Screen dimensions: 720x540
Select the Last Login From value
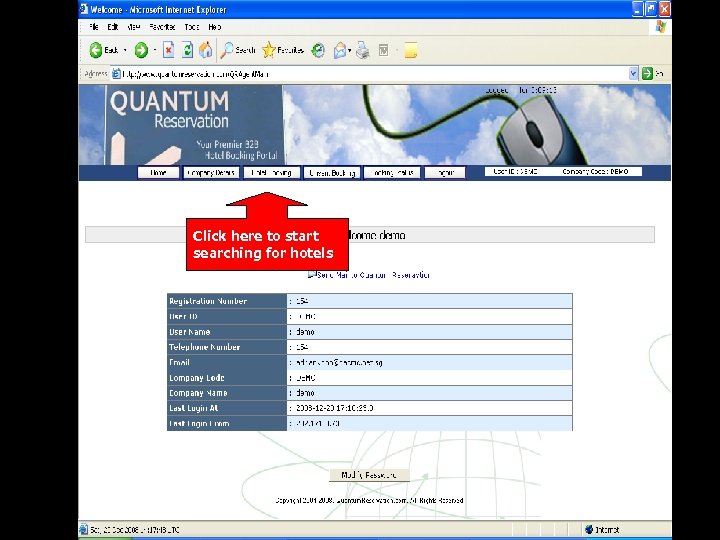tap(317, 423)
